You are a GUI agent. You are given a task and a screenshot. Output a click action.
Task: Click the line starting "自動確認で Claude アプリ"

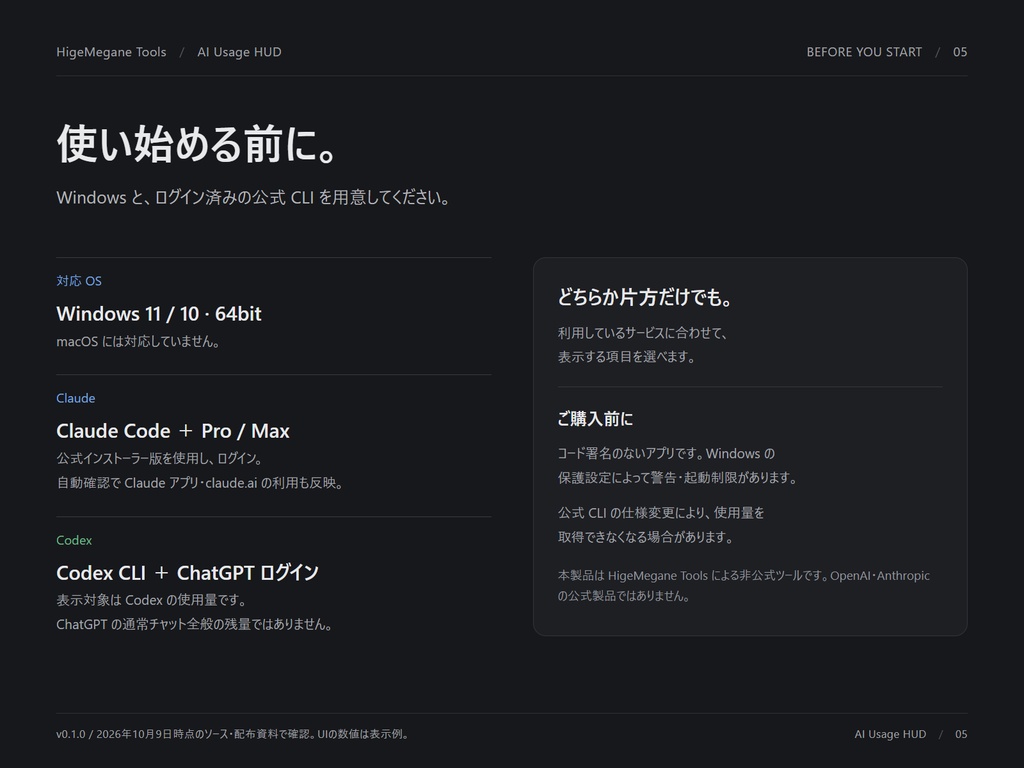point(200,483)
